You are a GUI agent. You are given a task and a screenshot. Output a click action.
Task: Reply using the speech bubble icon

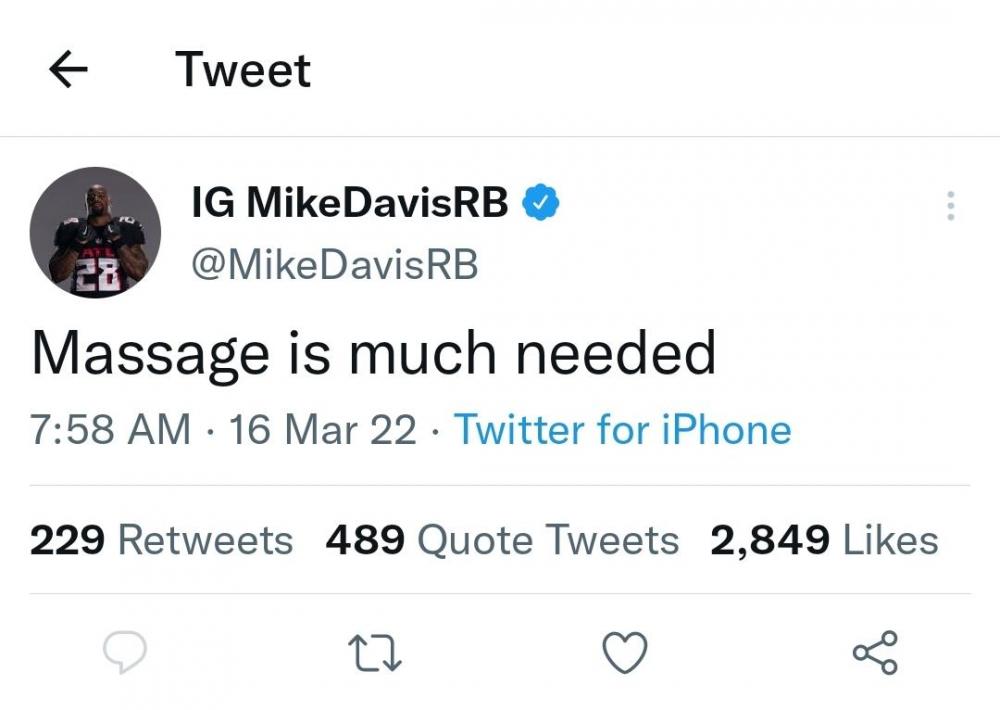[126, 654]
